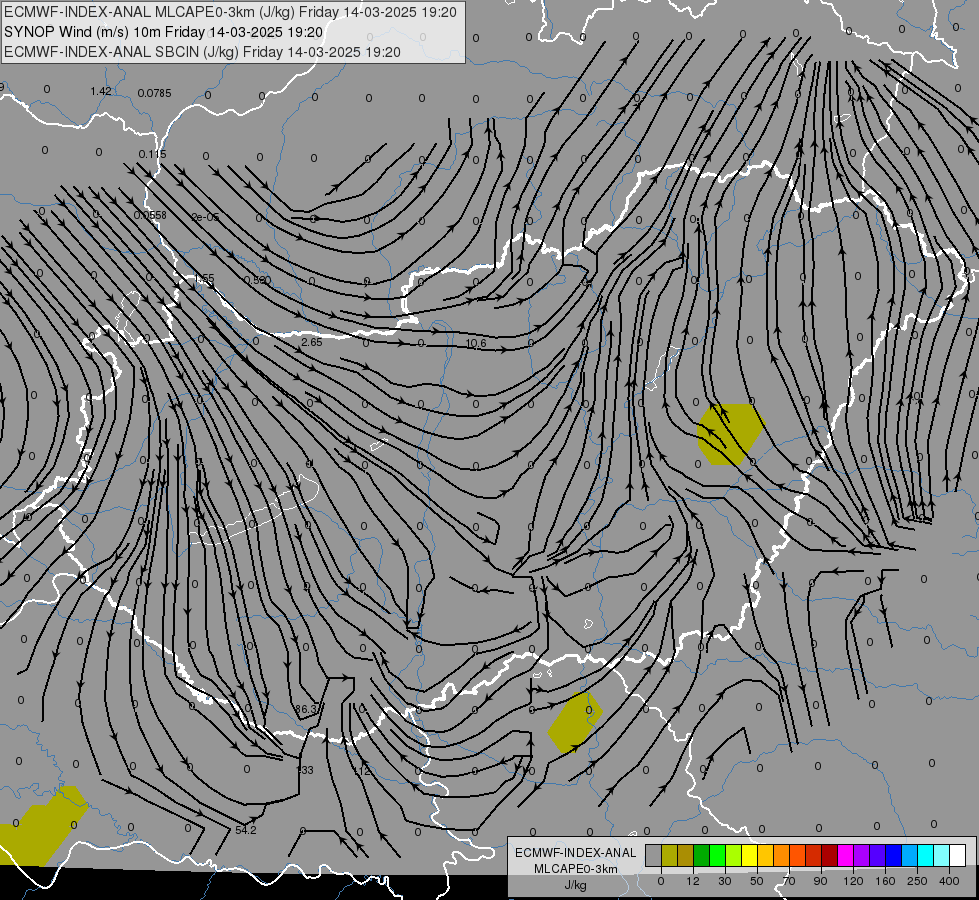
Task: Click the J/kg unit label in legend
Action: pos(575,885)
